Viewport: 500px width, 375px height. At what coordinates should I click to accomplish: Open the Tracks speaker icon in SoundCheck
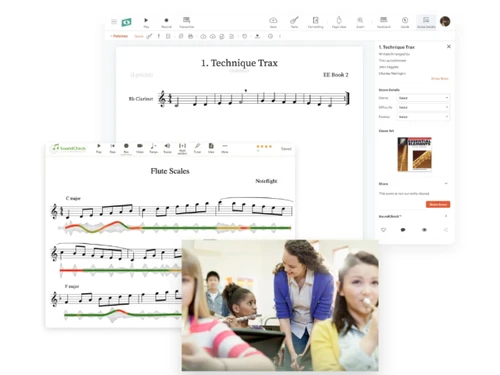click(x=167, y=148)
